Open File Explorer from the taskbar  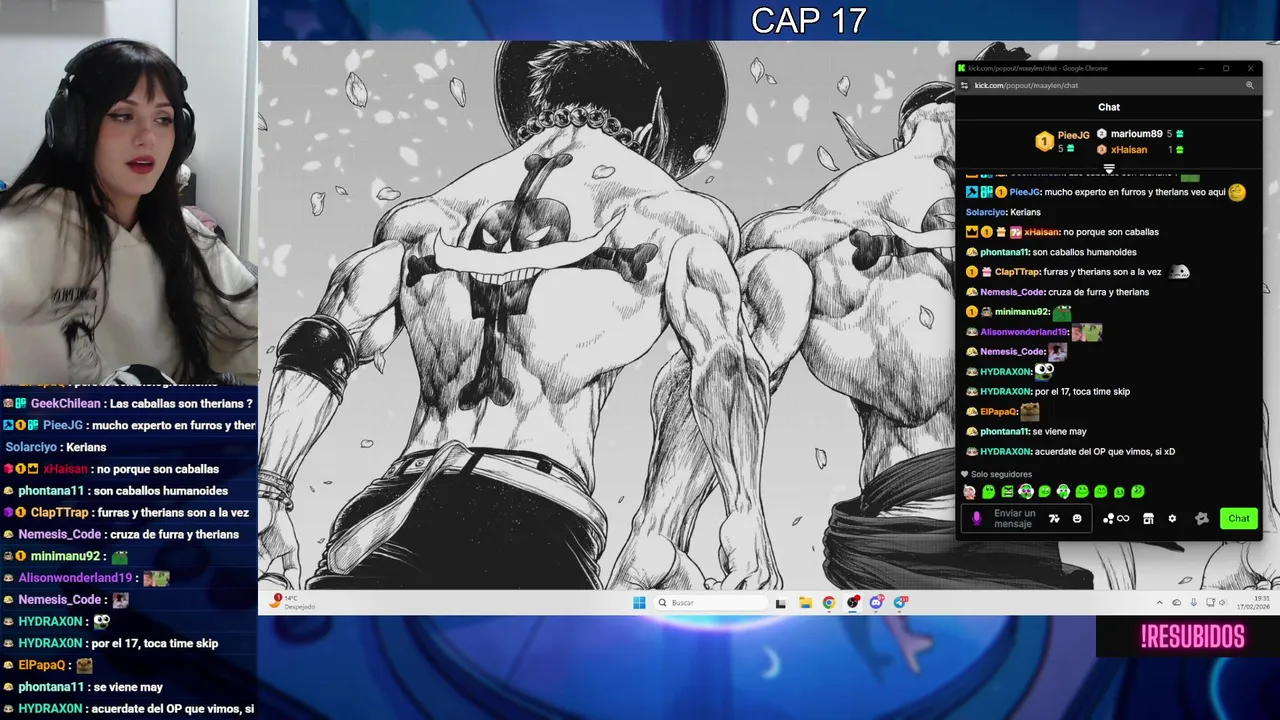click(x=805, y=602)
